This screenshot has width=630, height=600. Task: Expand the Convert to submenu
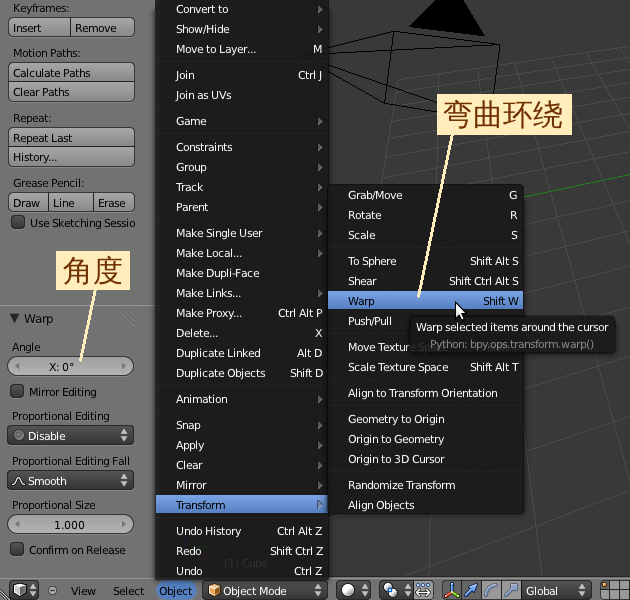tap(242, 9)
